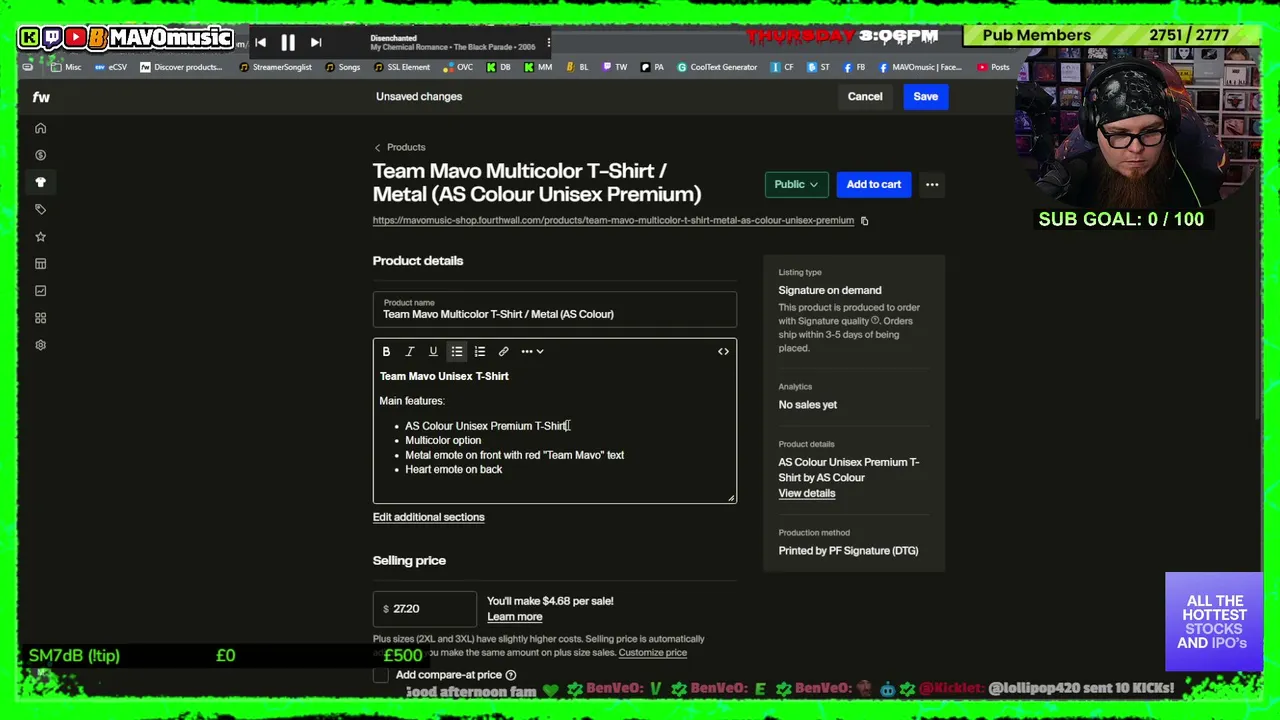Open the dollar sign sidebar section
This screenshot has height=720, width=1280.
[41, 155]
